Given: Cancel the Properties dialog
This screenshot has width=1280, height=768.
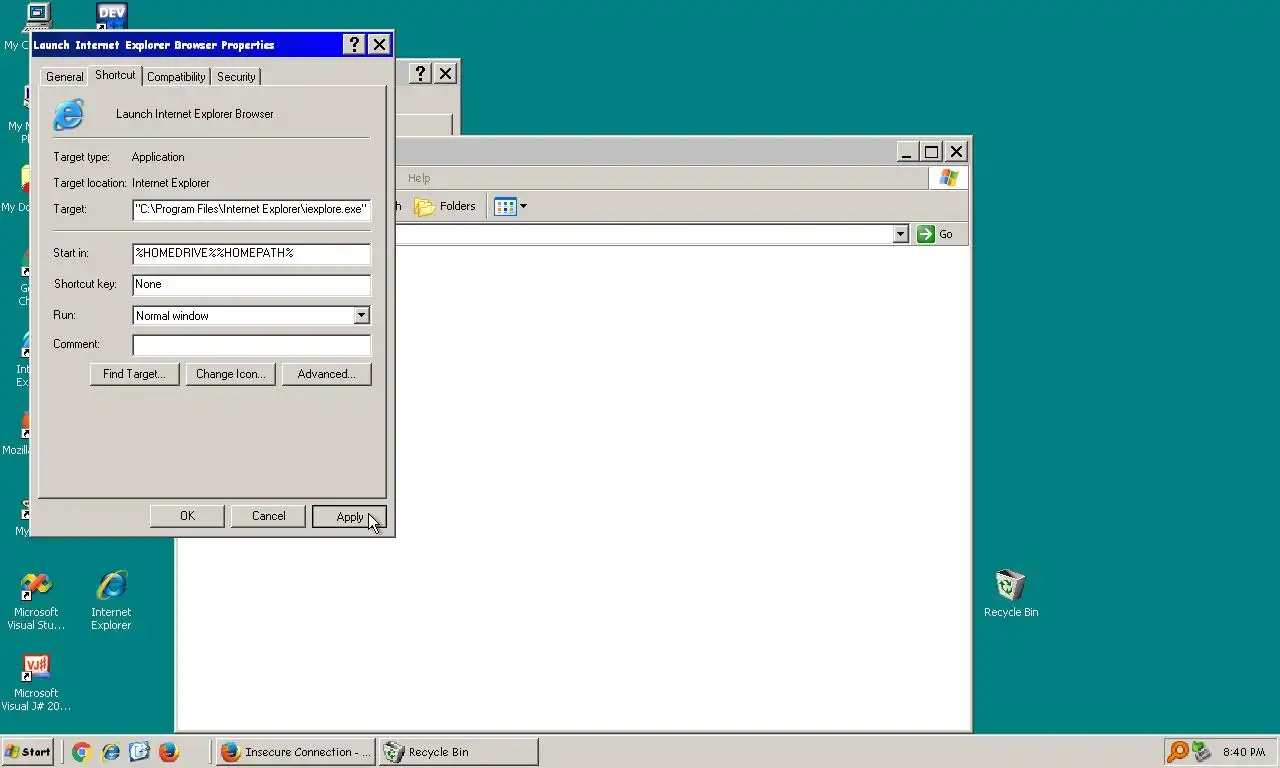Looking at the screenshot, I should pyautogui.click(x=268, y=516).
